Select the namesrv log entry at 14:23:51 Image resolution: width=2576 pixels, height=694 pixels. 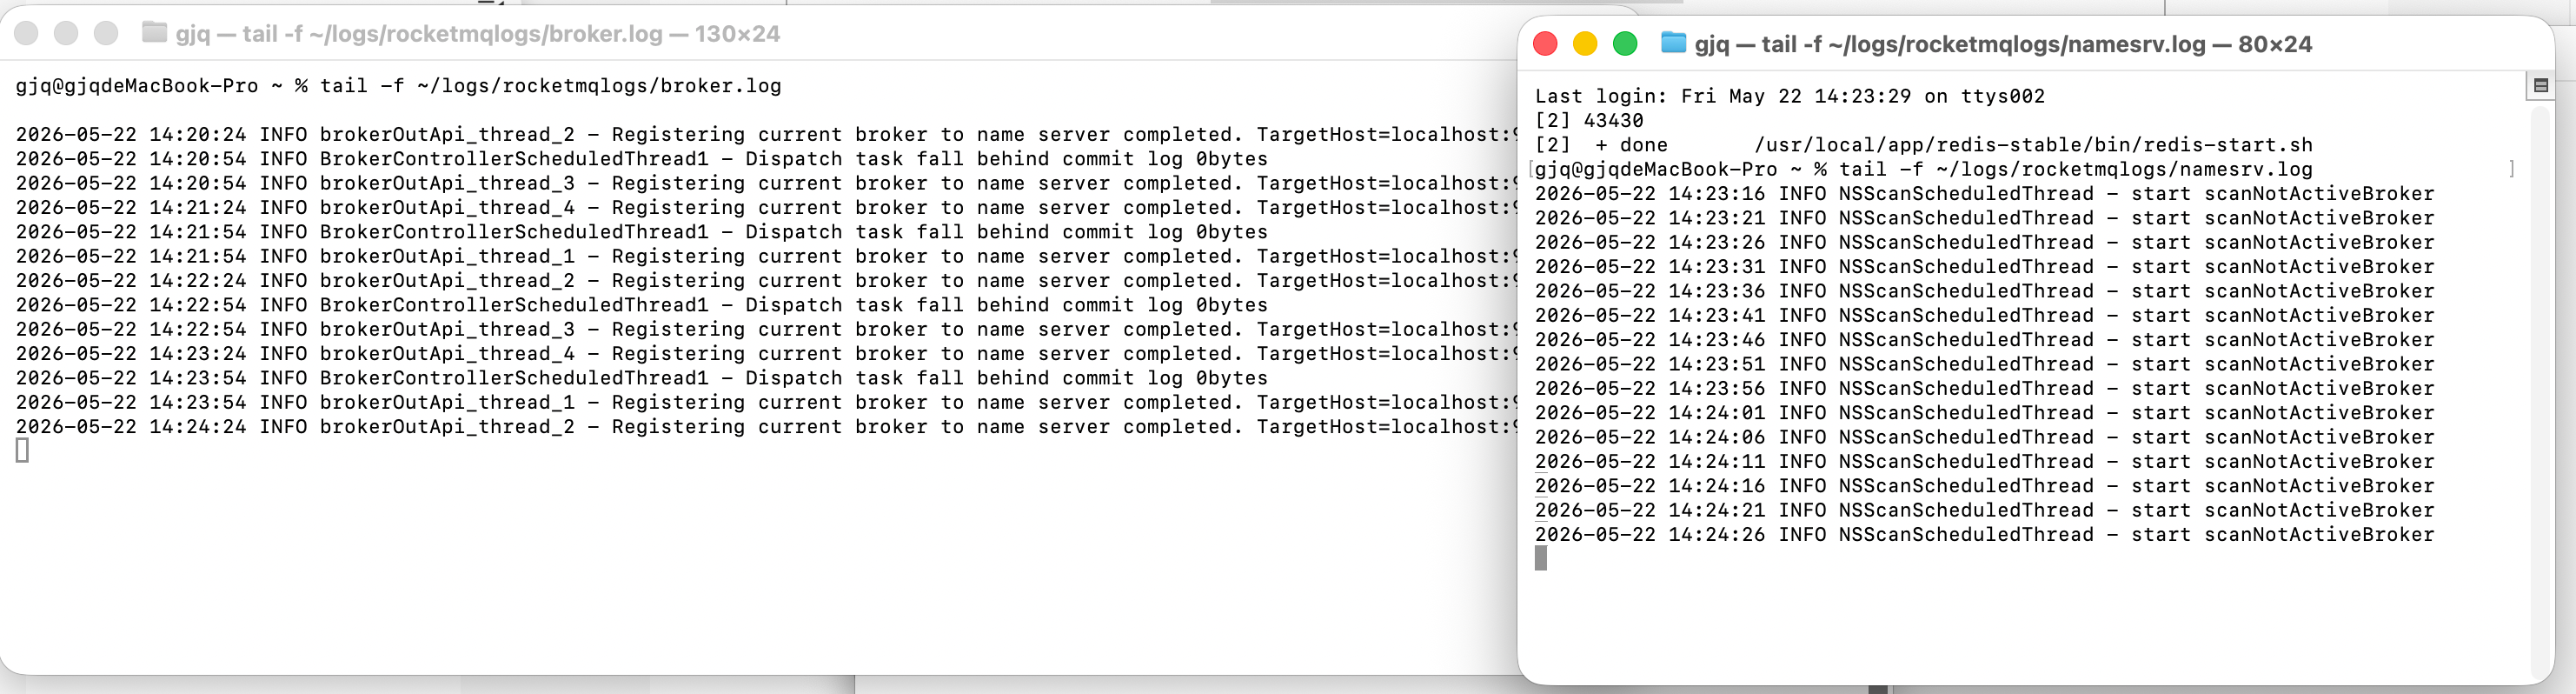click(1984, 364)
